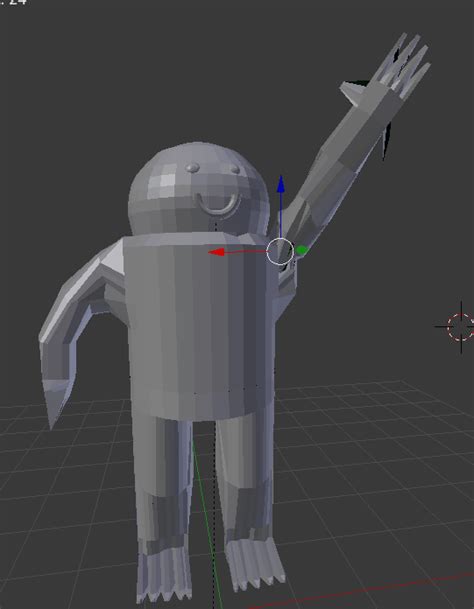Click the 3D cursor crosshair in the viewport

[x=460, y=327]
